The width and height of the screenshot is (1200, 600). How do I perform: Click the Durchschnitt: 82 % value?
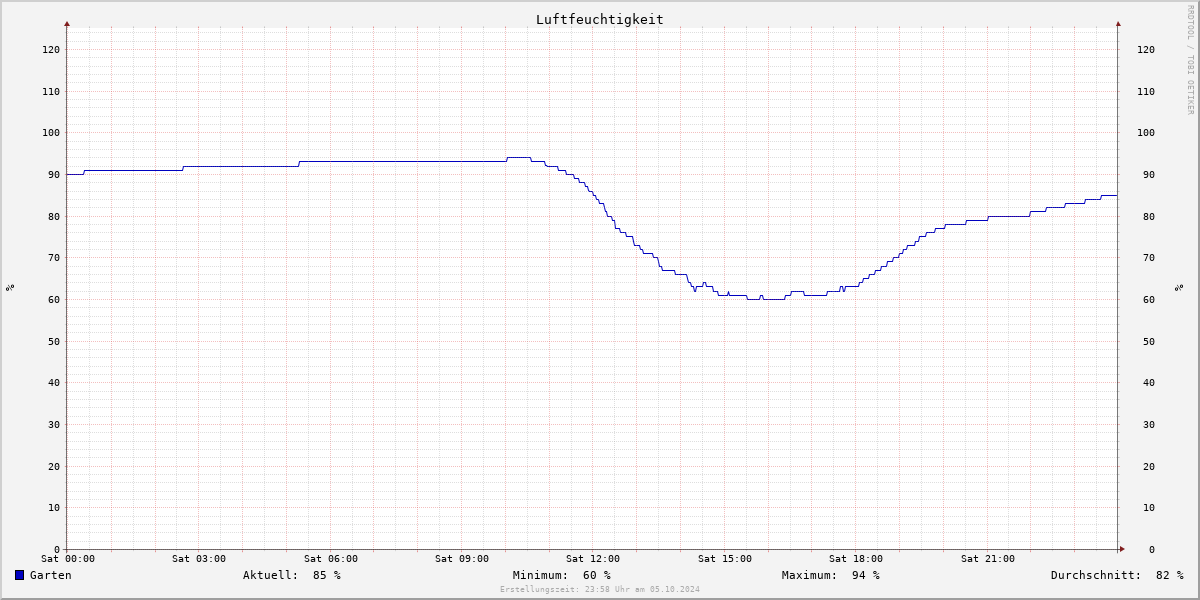pyautogui.click(x=1117, y=575)
